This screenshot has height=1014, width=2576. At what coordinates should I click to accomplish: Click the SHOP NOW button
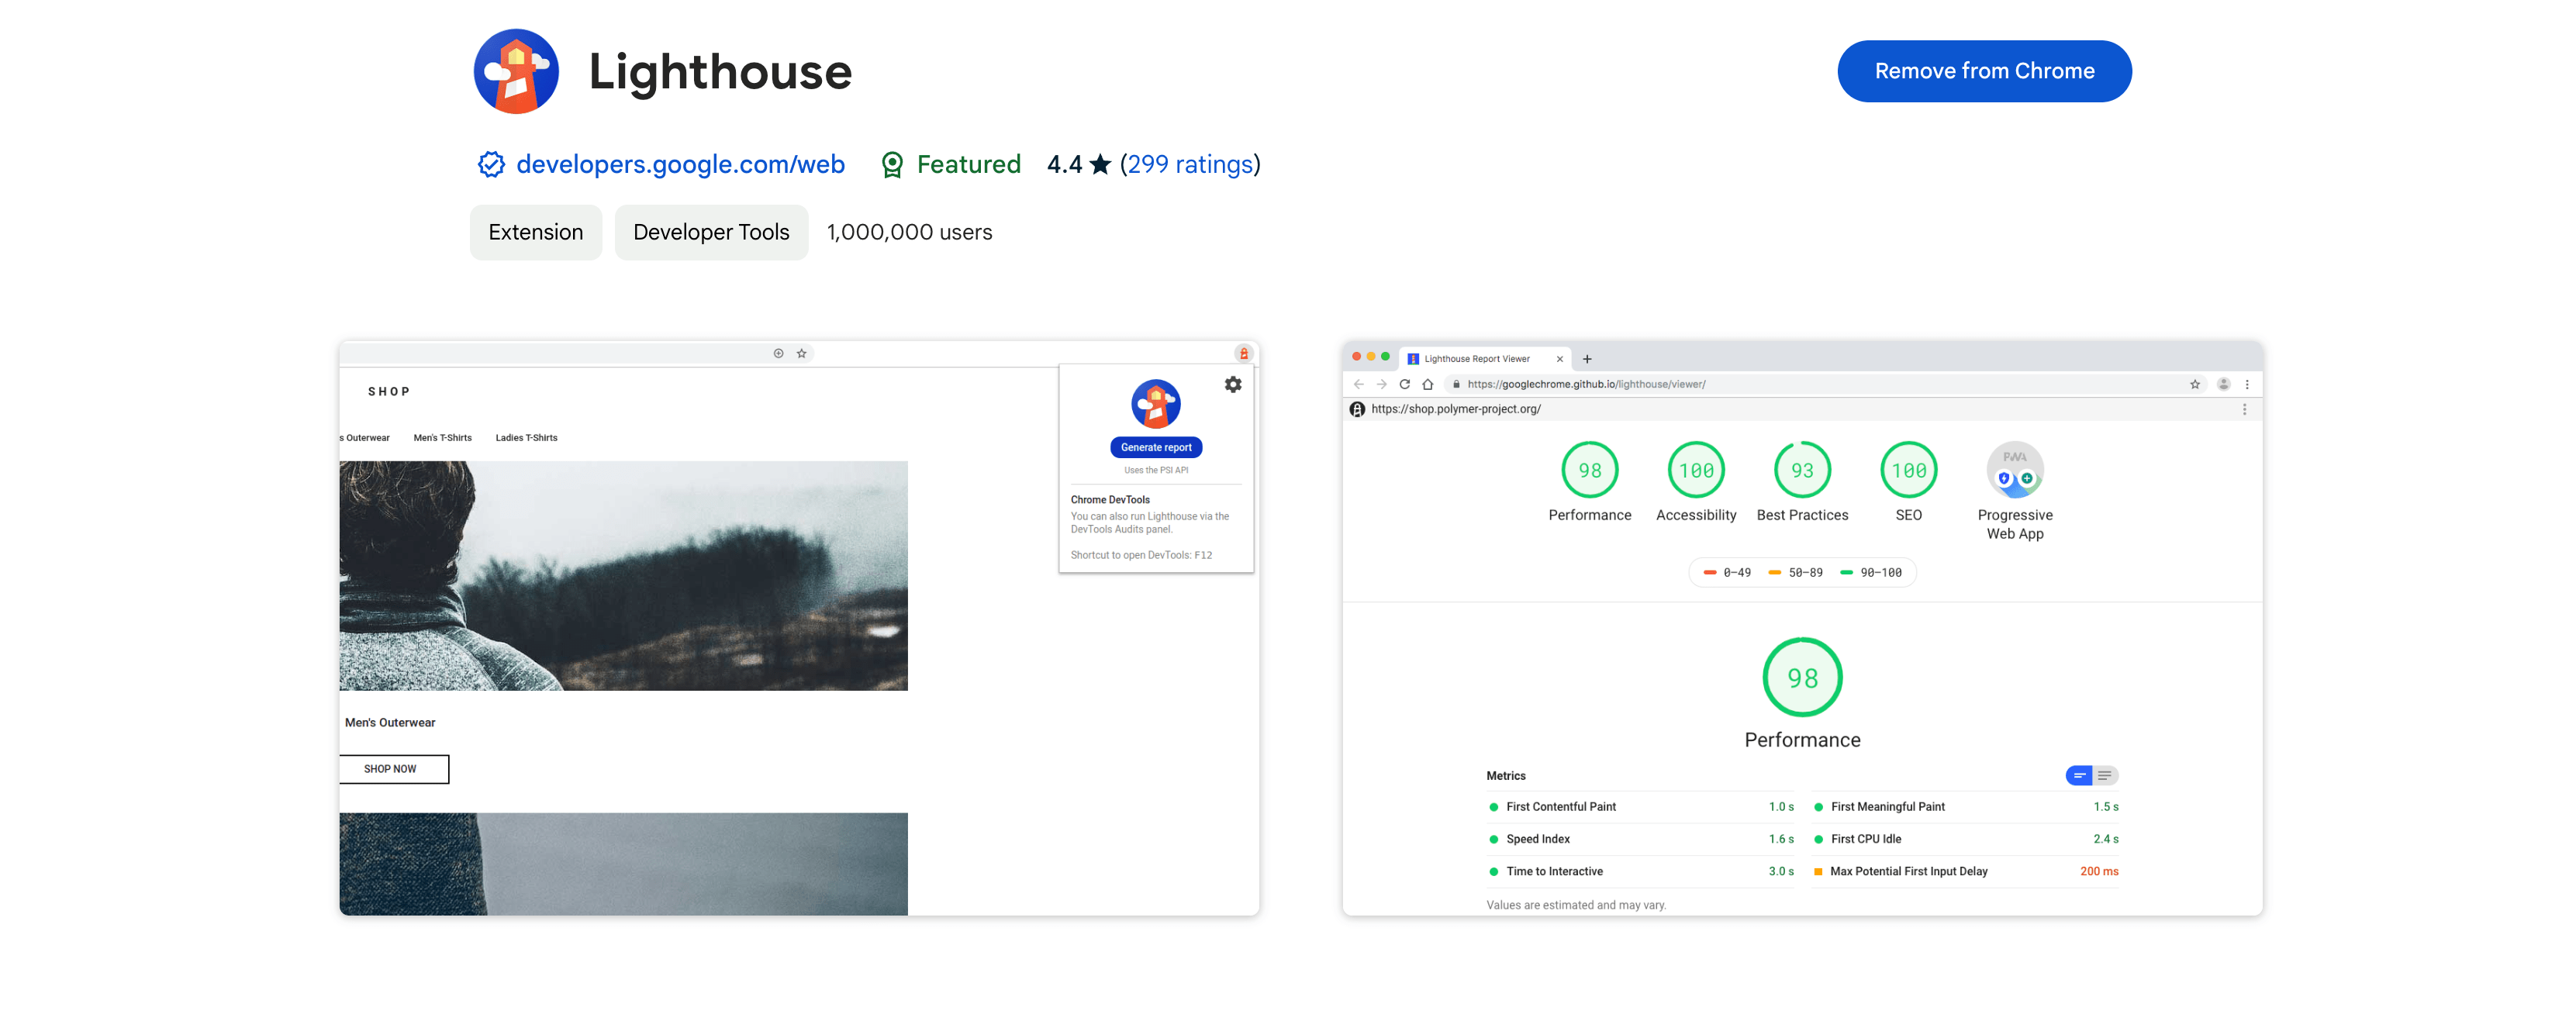pos(393,769)
